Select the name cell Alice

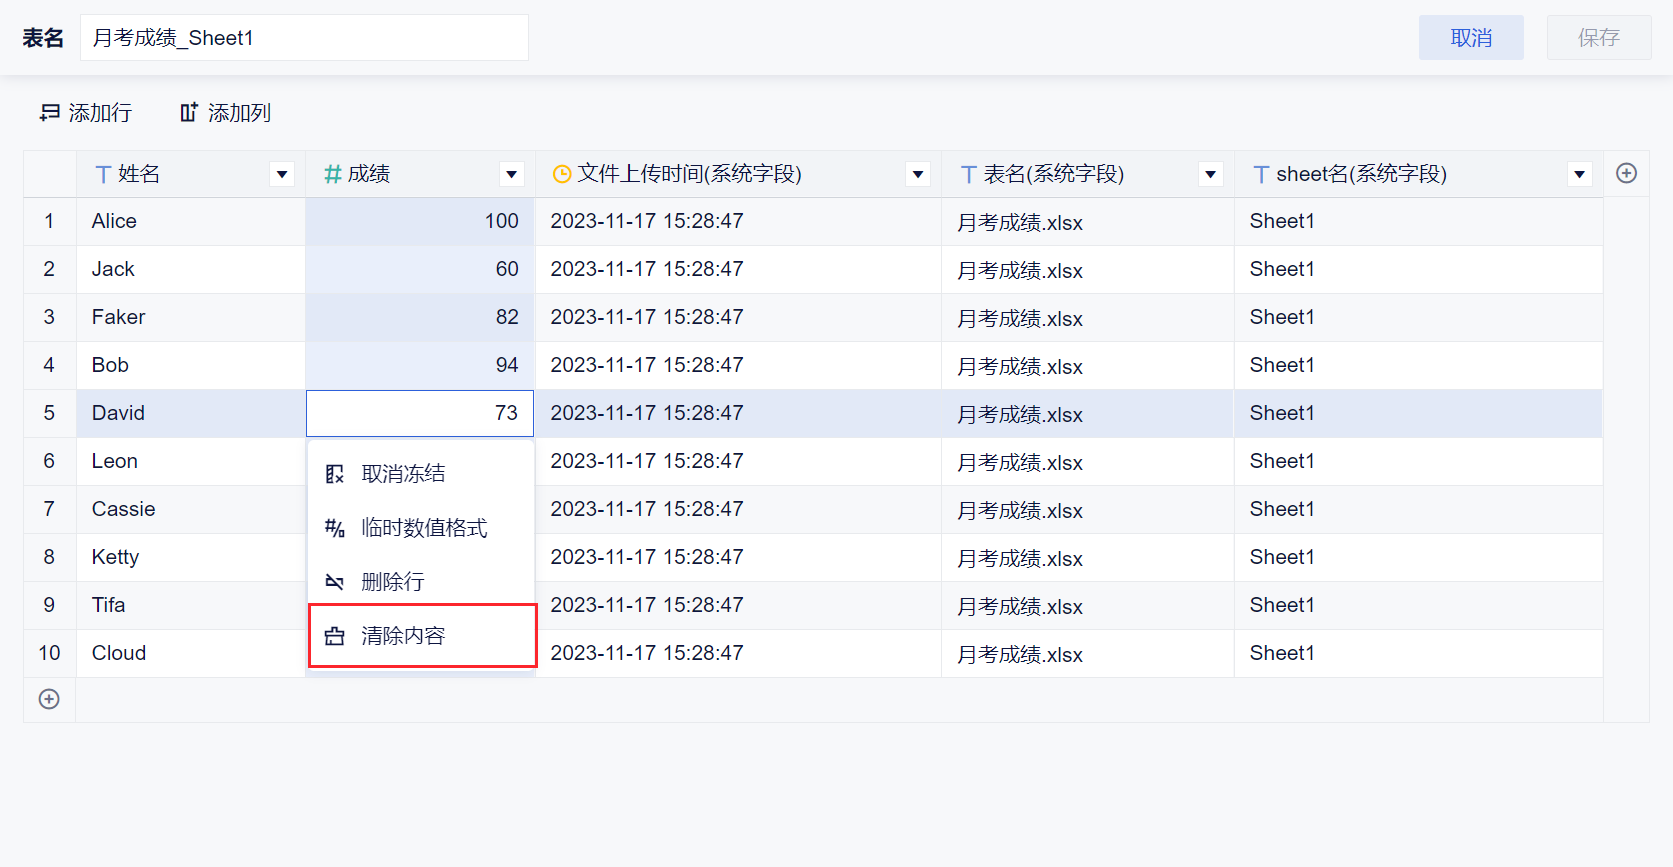point(191,221)
